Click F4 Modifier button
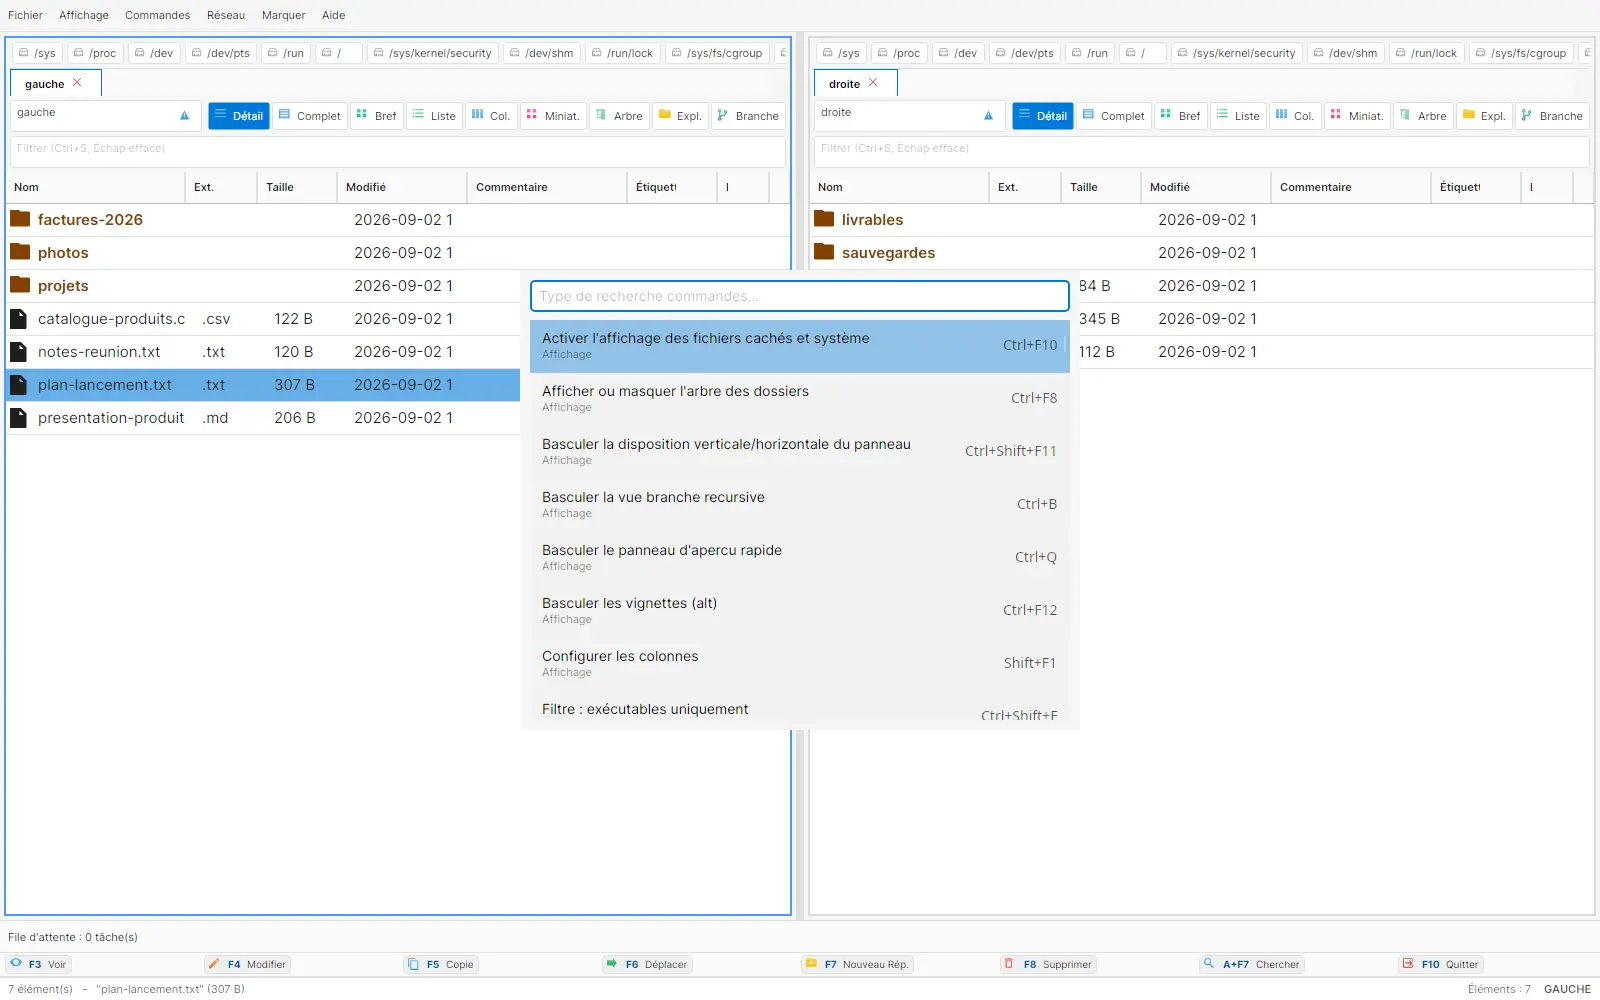Image resolution: width=1600 pixels, height=1000 pixels. pyautogui.click(x=247, y=964)
